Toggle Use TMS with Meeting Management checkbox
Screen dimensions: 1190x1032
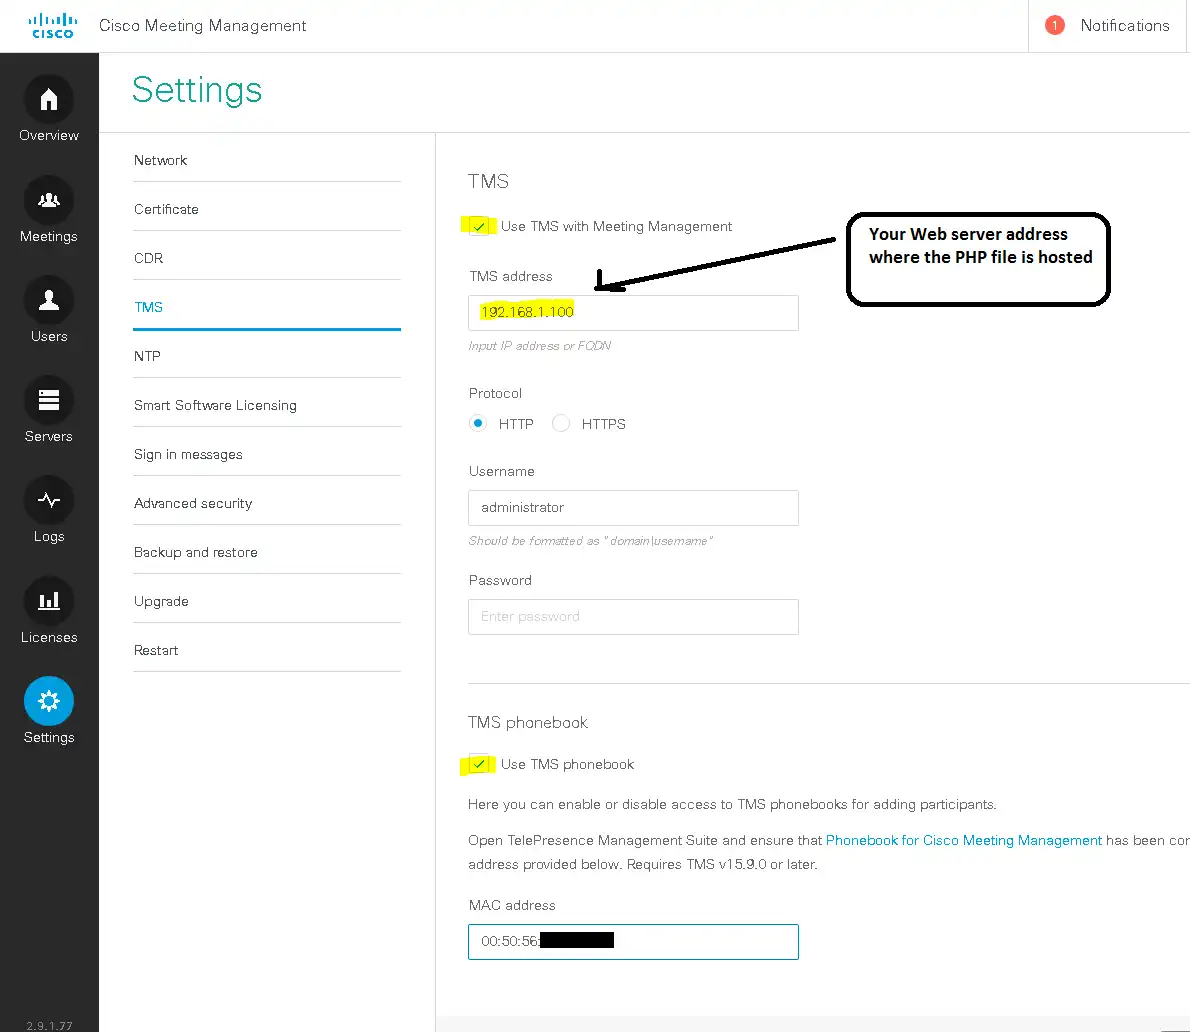(x=480, y=227)
